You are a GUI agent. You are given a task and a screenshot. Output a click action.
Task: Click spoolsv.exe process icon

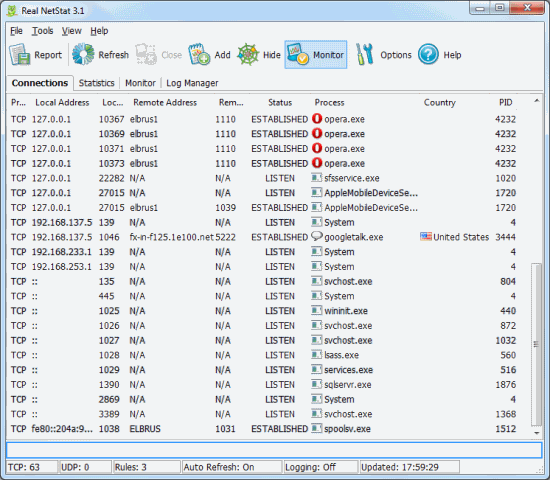tap(316, 428)
